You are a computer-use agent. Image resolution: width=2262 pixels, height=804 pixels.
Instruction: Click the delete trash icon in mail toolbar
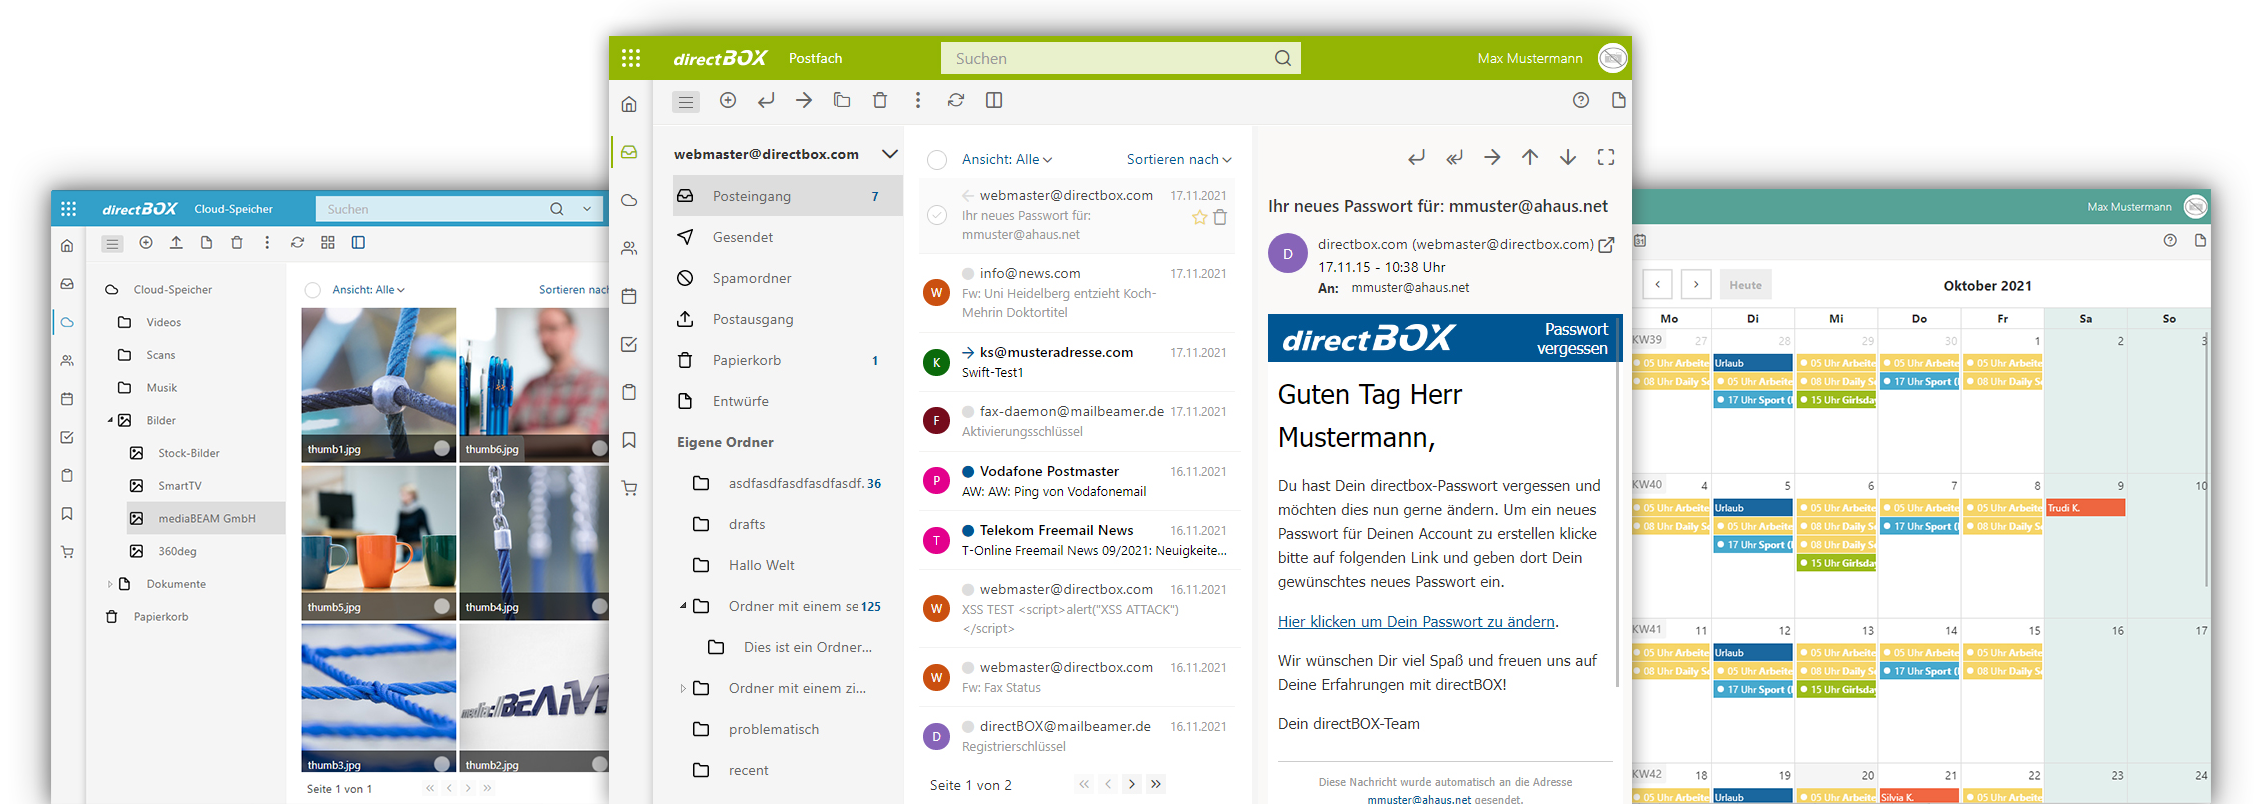click(880, 100)
